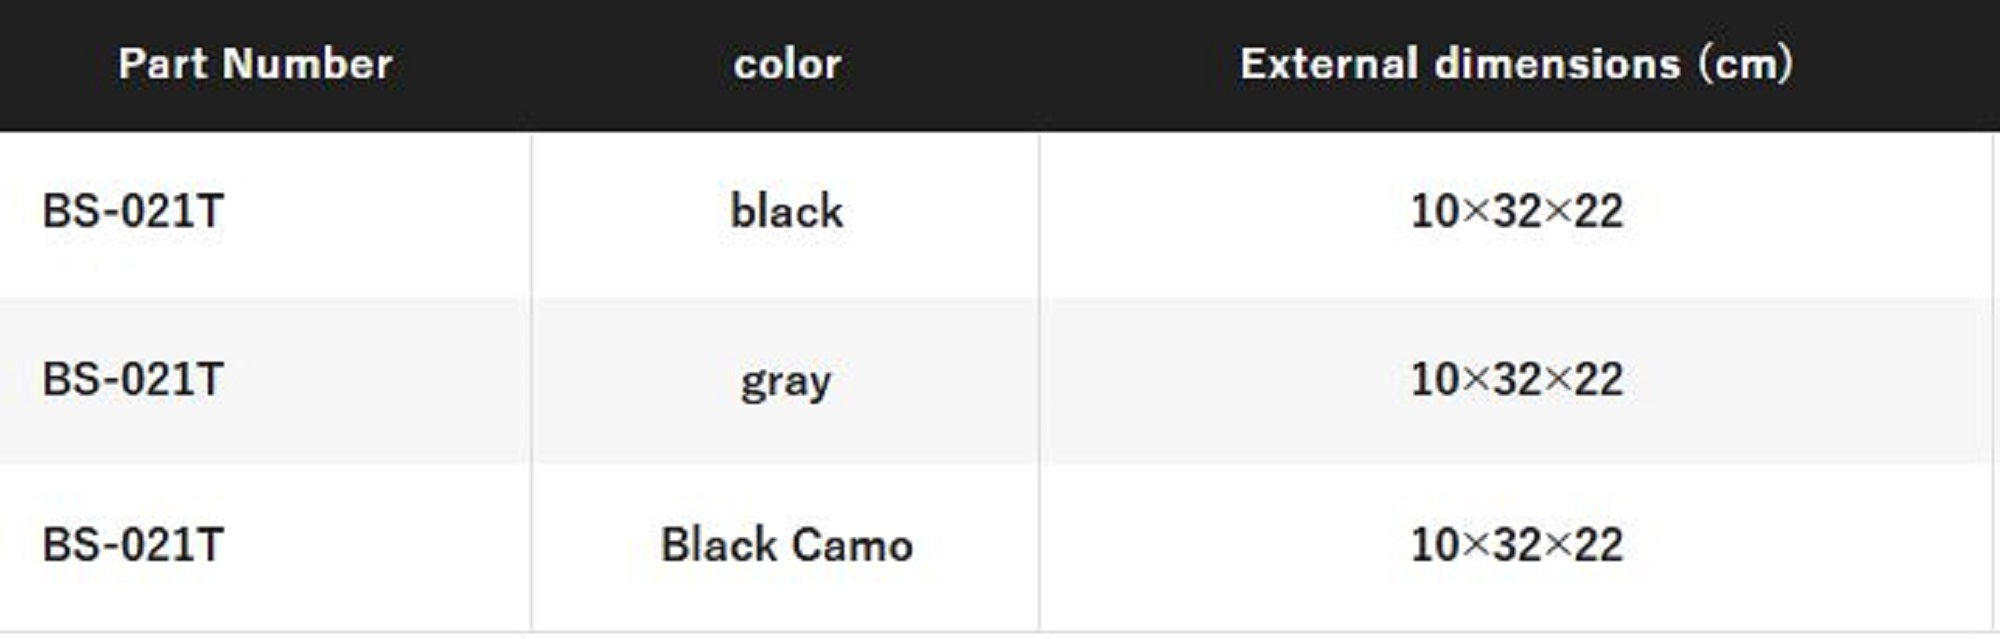Image resolution: width=2000 pixels, height=639 pixels.
Task: Click the External dimensions (cm) header
Action: click(1516, 64)
